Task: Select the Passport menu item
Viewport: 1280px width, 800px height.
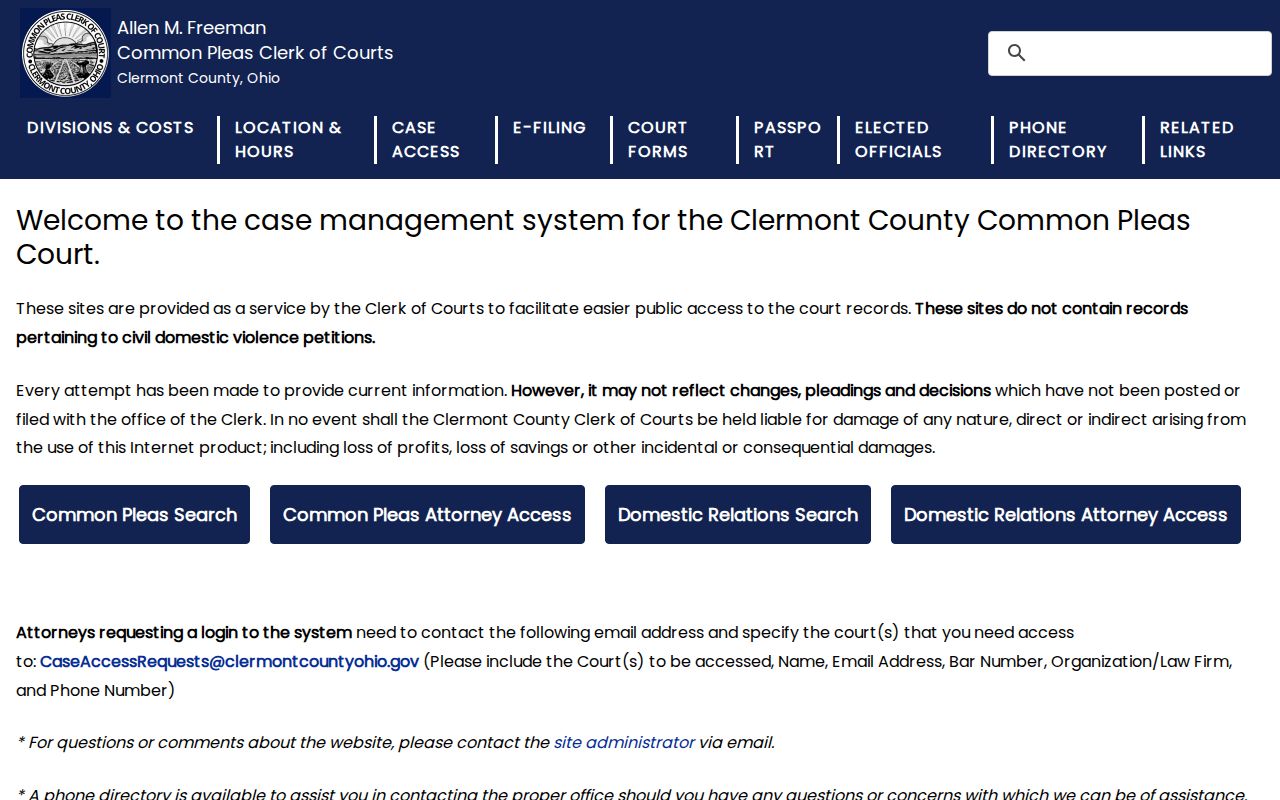Action: click(x=787, y=140)
